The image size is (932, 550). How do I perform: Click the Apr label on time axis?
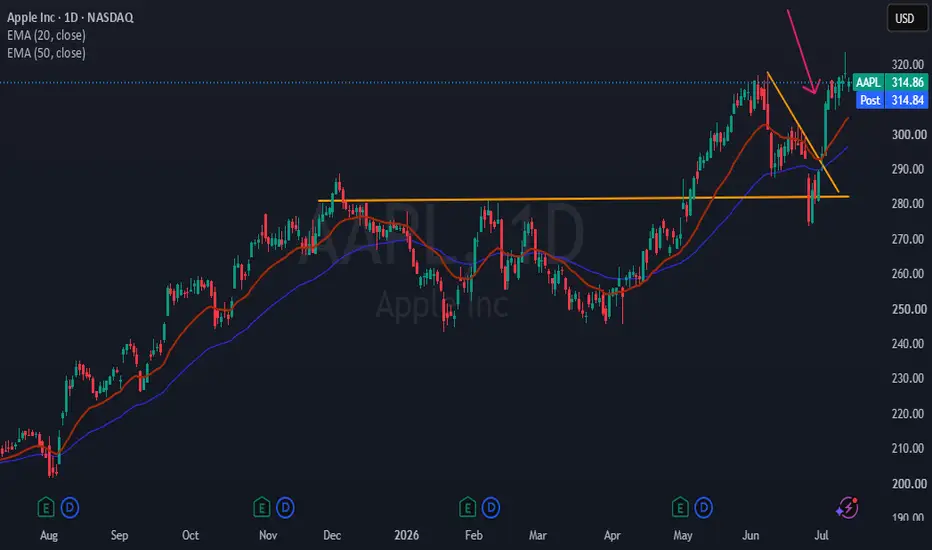(x=612, y=535)
